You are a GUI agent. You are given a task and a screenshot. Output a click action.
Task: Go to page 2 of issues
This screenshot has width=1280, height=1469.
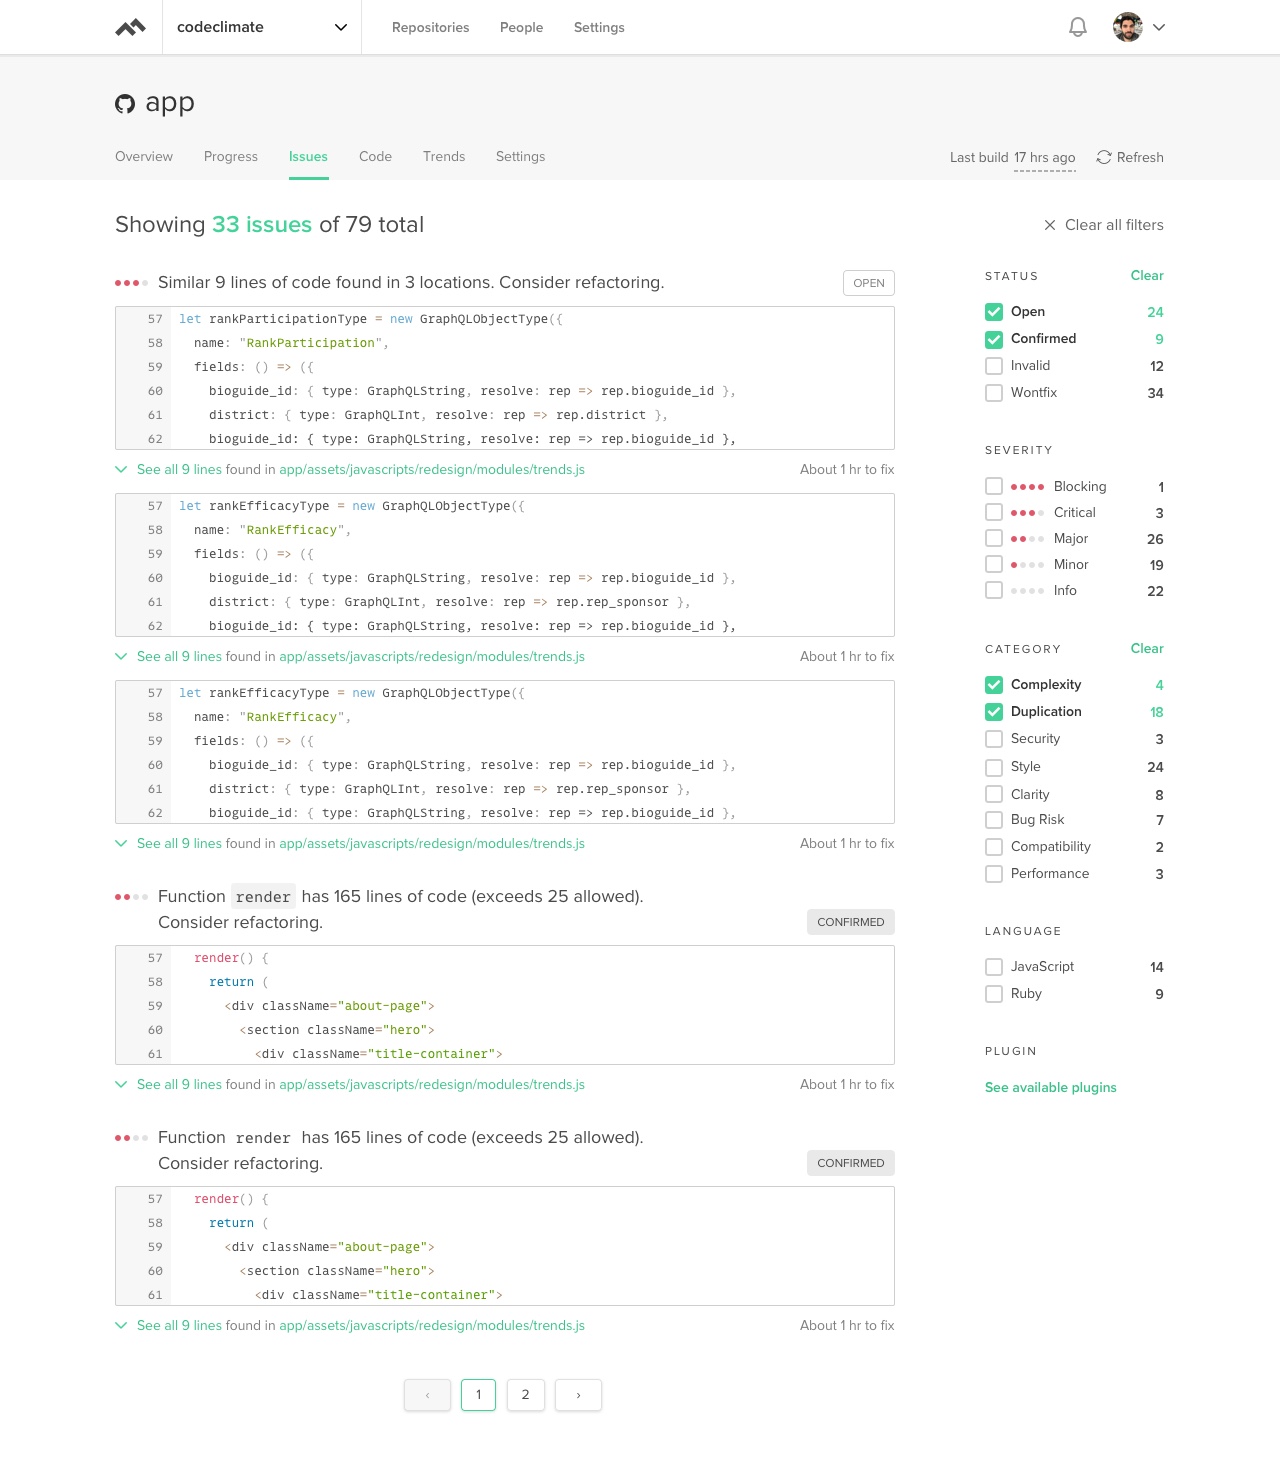click(x=525, y=1395)
